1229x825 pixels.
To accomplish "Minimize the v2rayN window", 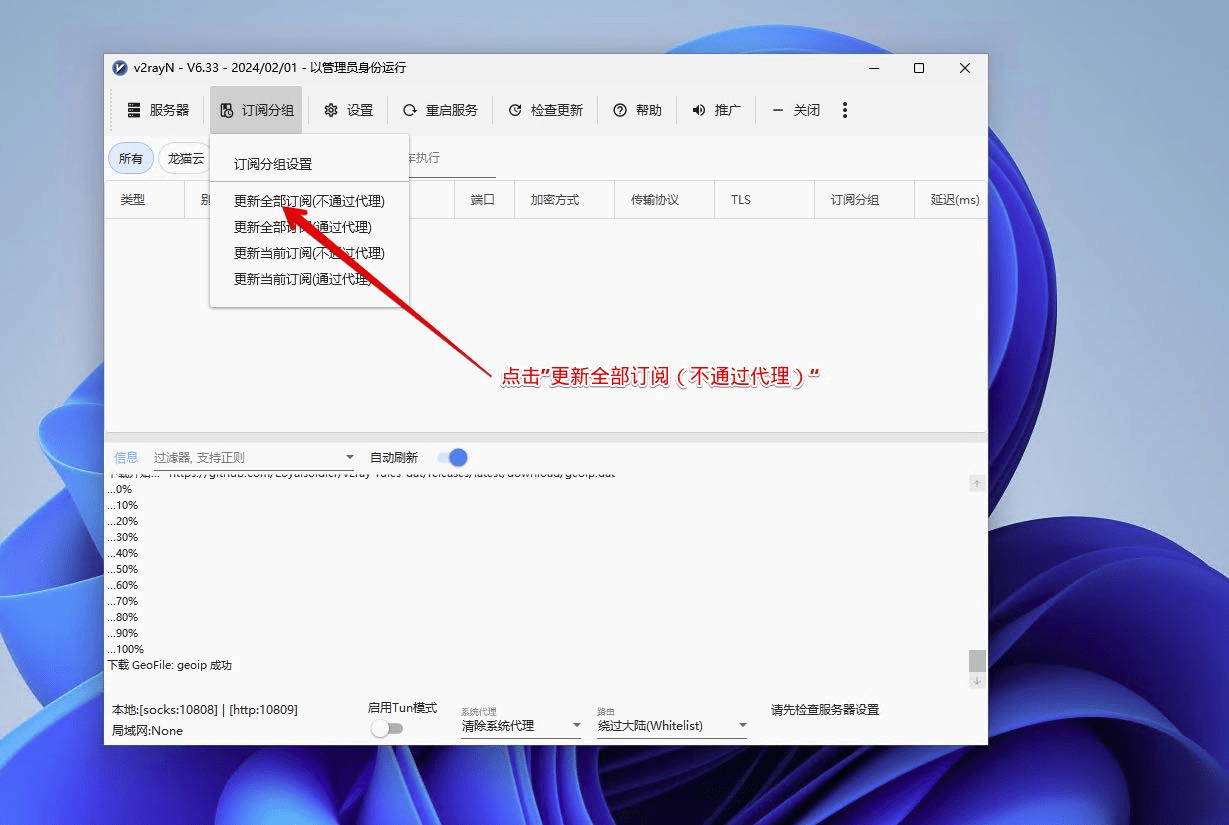I will (x=874, y=68).
